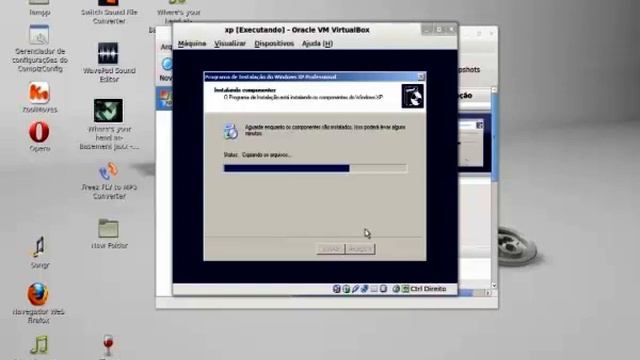
Task: Click the setup clock icon beside wait message
Action: (231, 131)
